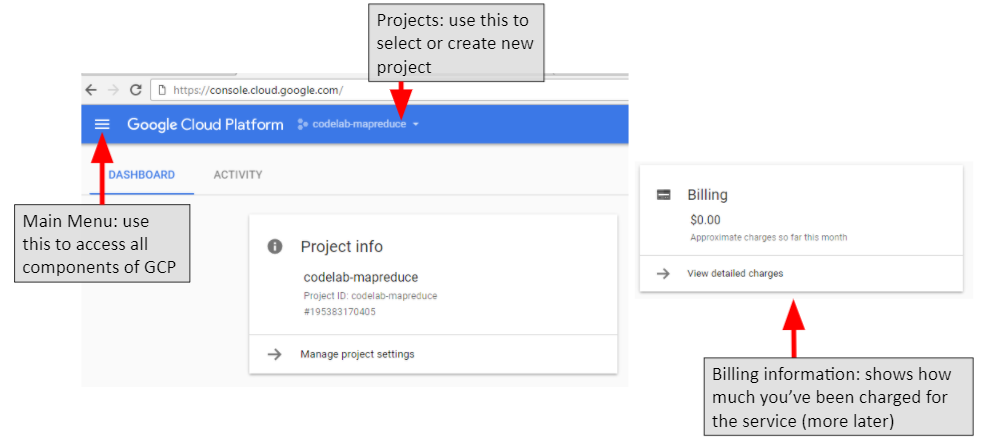Click the Billing credit card icon
This screenshot has height=440, width=986.
coord(663,195)
